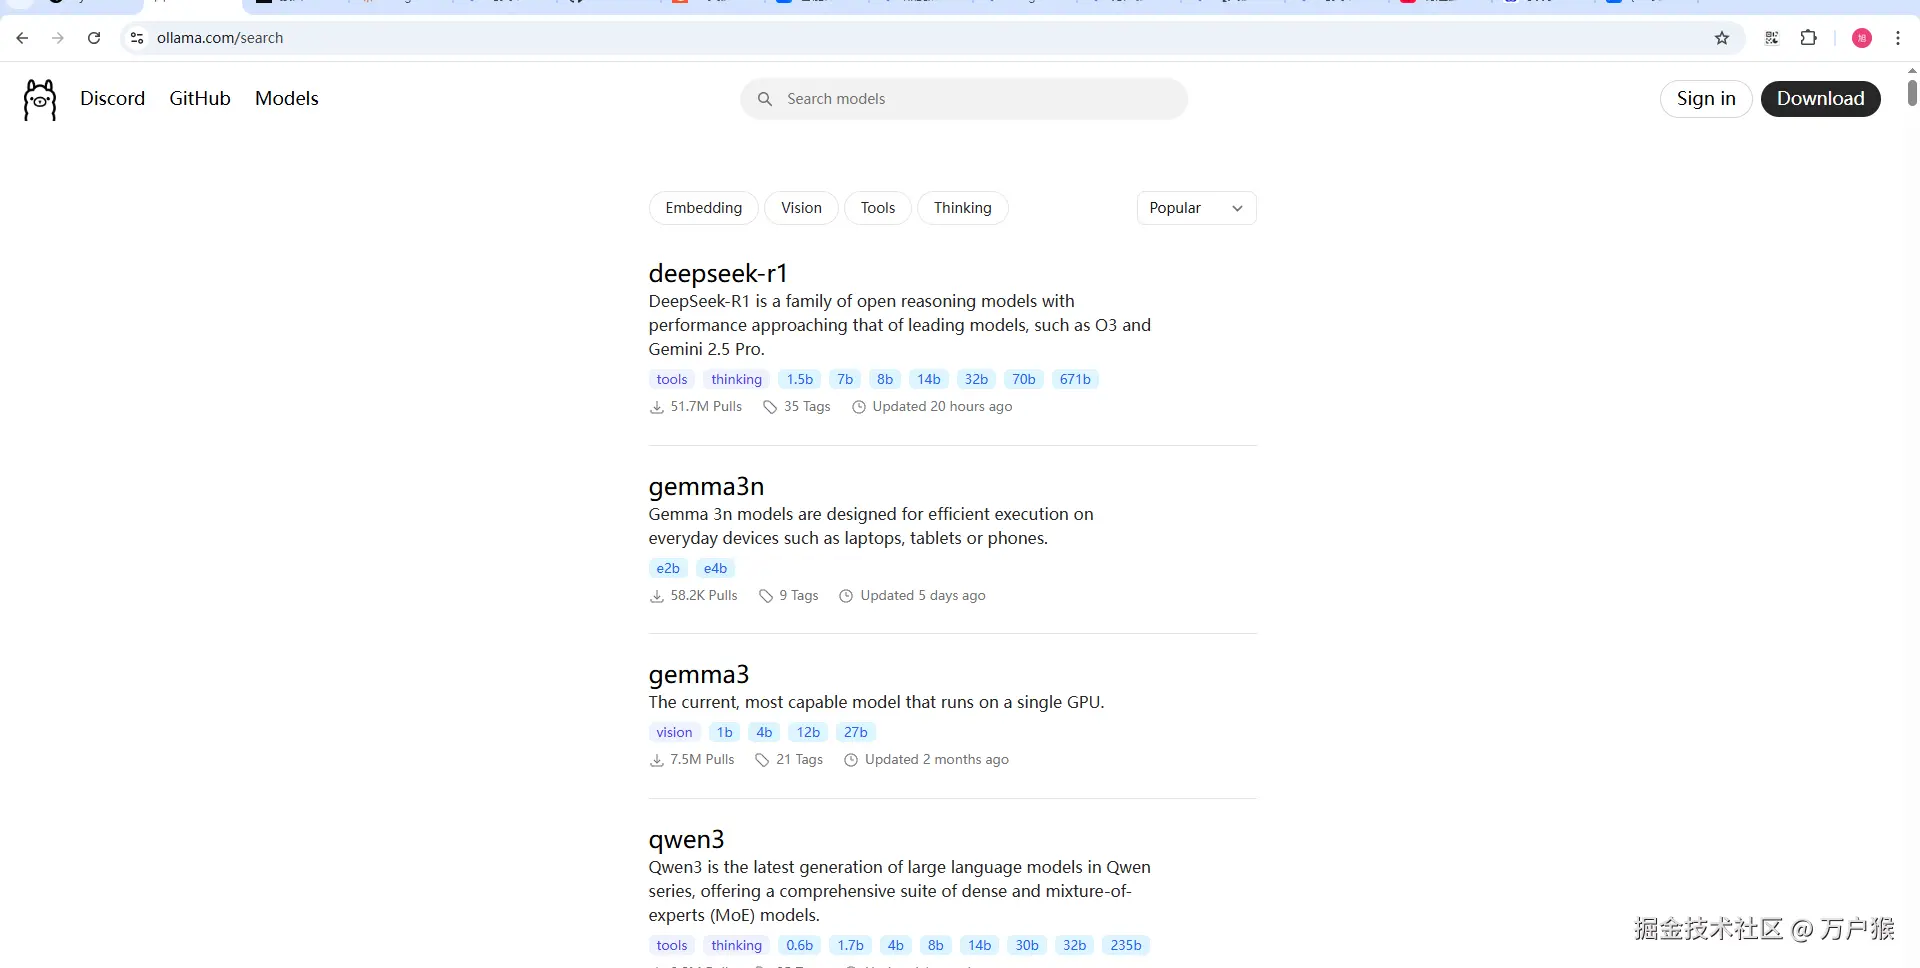Click the browser address bar URL
Viewport: 1920px width, 968px height.
220,38
